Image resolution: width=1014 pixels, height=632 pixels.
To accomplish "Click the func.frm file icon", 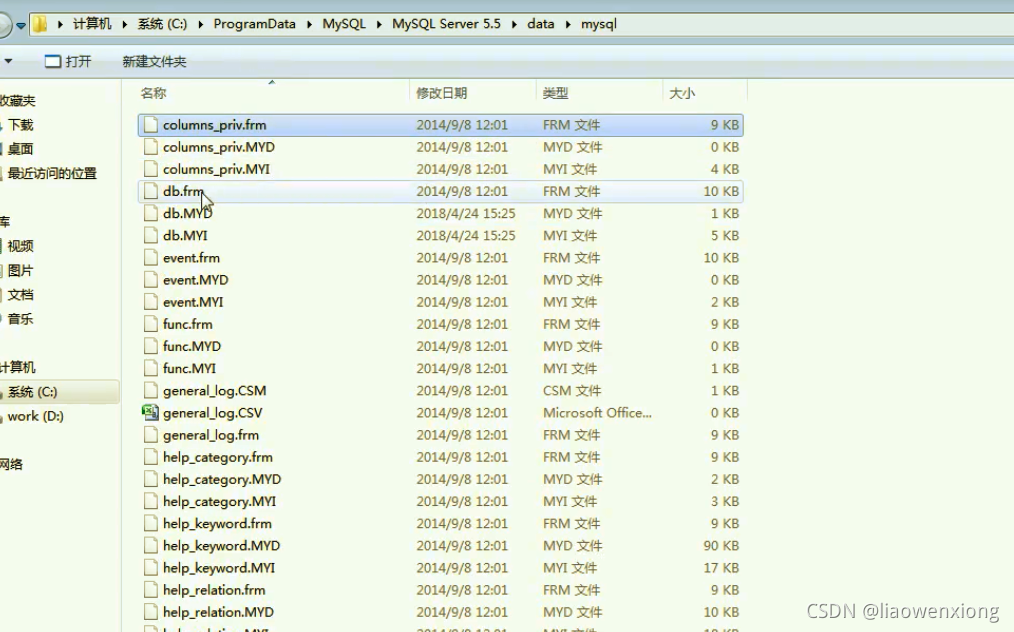I will pos(151,324).
